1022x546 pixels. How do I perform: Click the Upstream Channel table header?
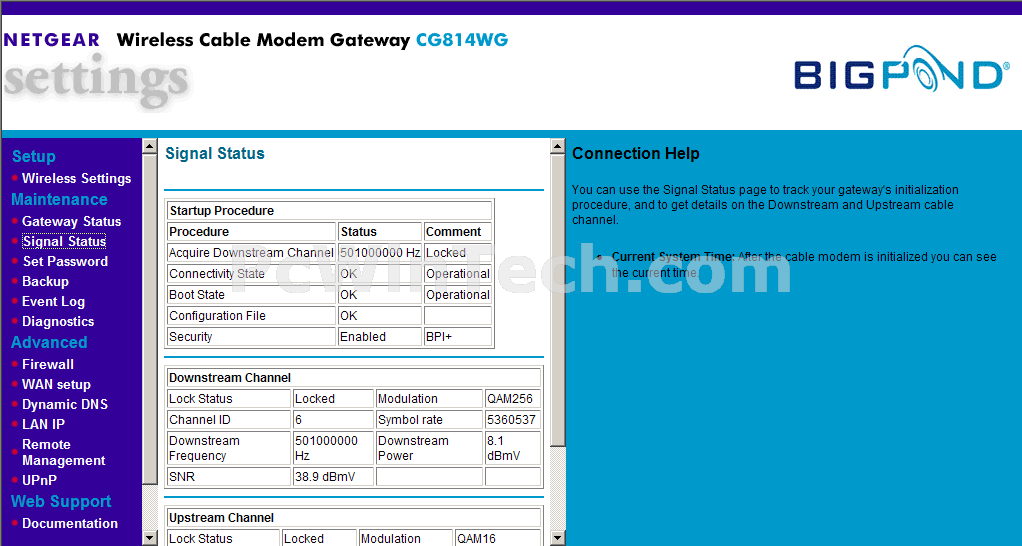(354, 518)
